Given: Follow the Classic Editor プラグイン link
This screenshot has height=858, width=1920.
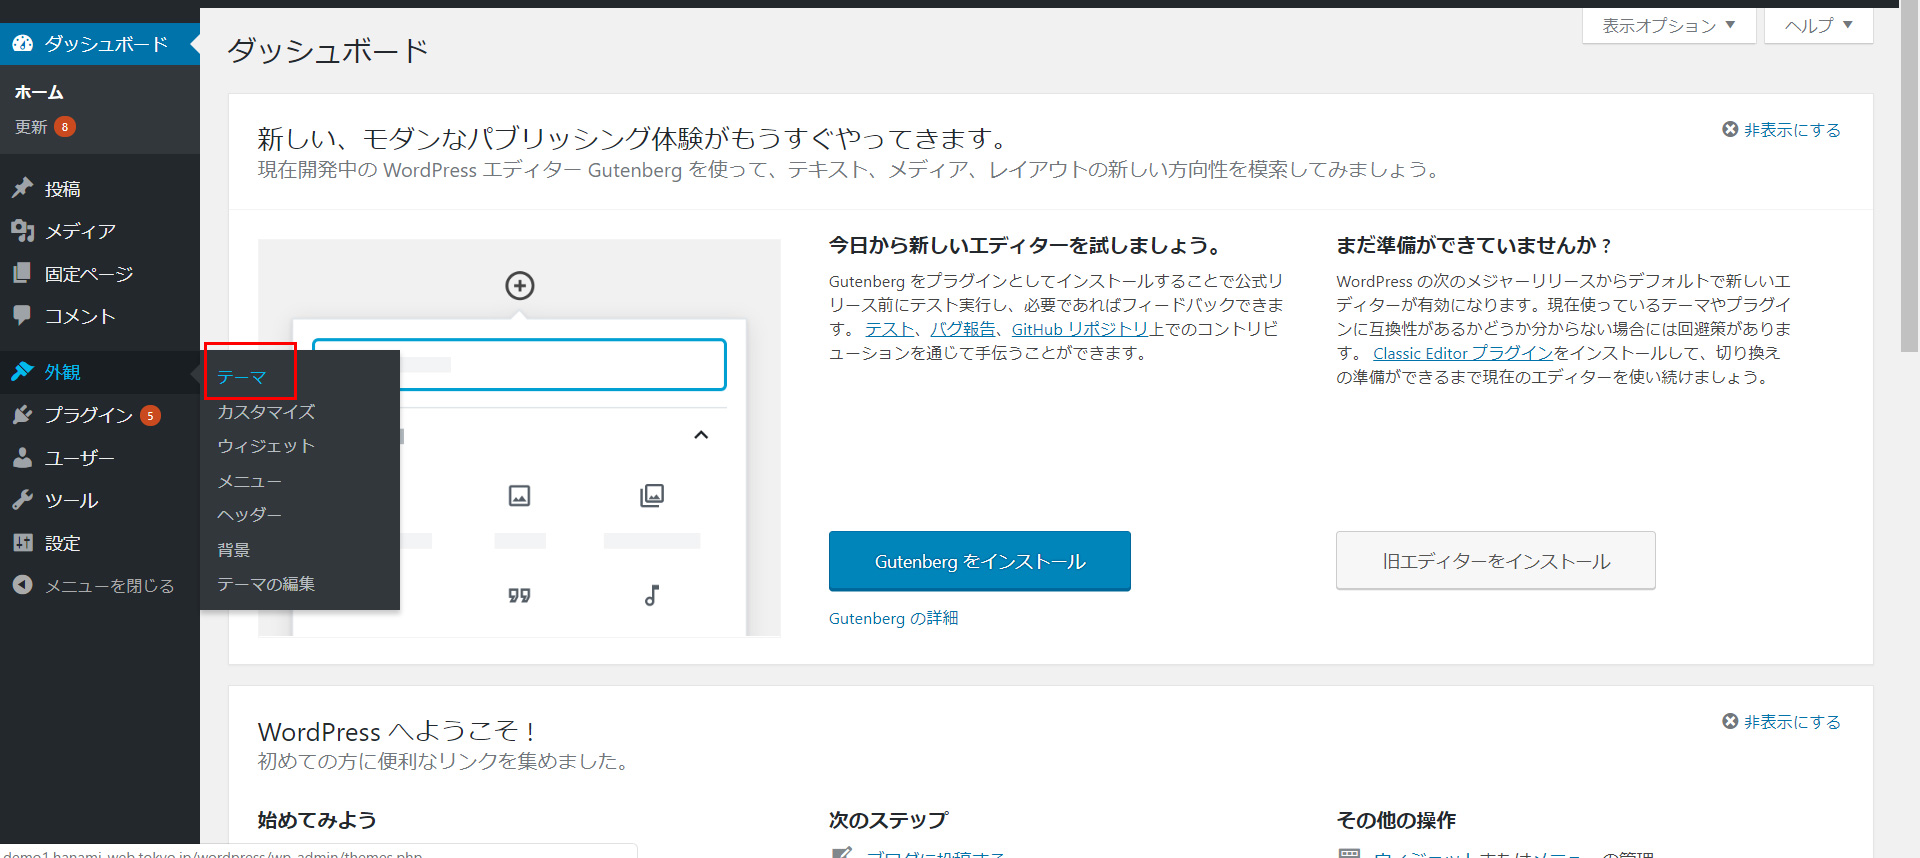Looking at the screenshot, I should [x=1463, y=353].
